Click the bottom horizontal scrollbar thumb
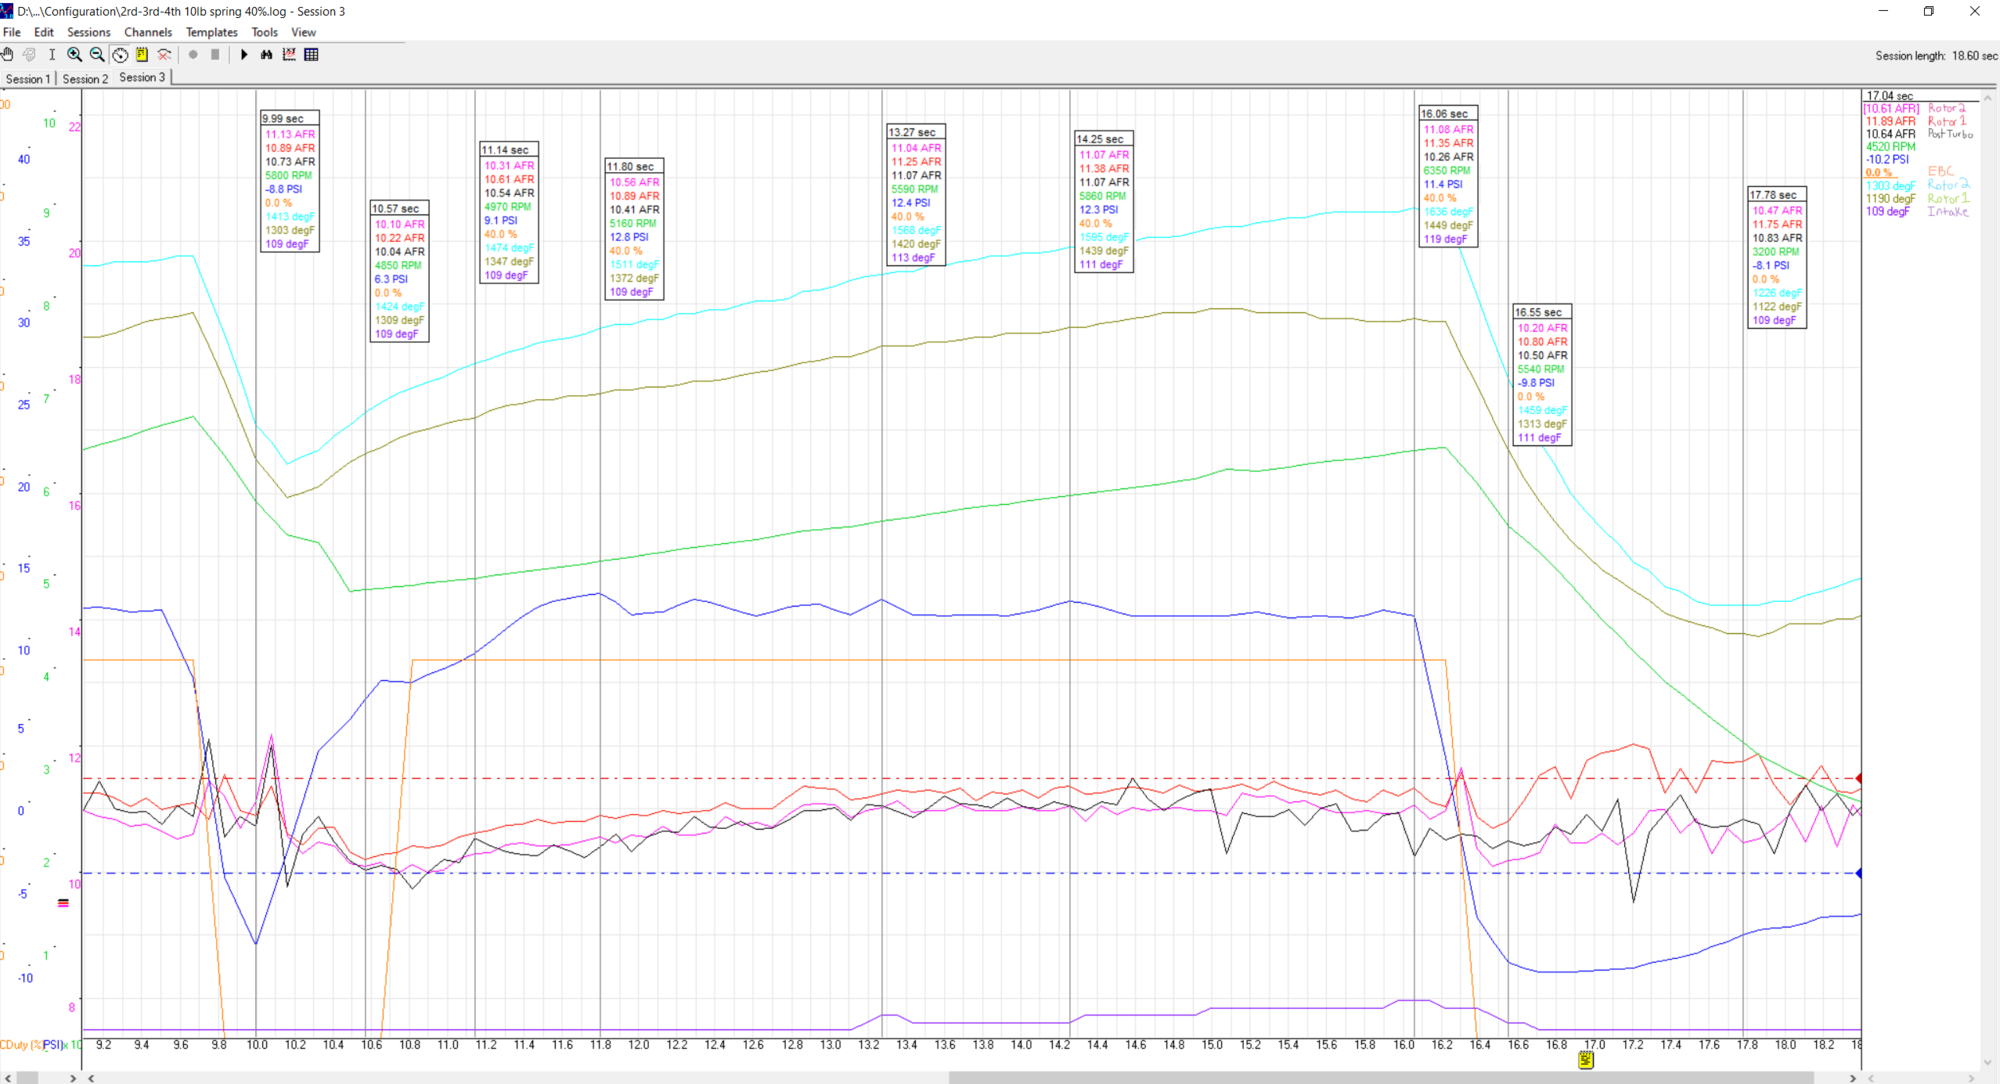This screenshot has width=2000, height=1084. pos(1380,1078)
